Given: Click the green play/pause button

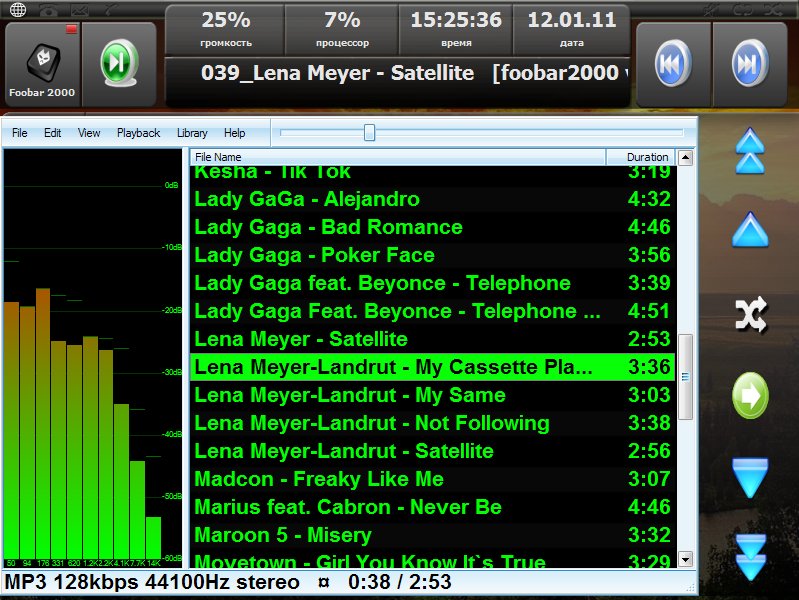Looking at the screenshot, I should (x=119, y=63).
